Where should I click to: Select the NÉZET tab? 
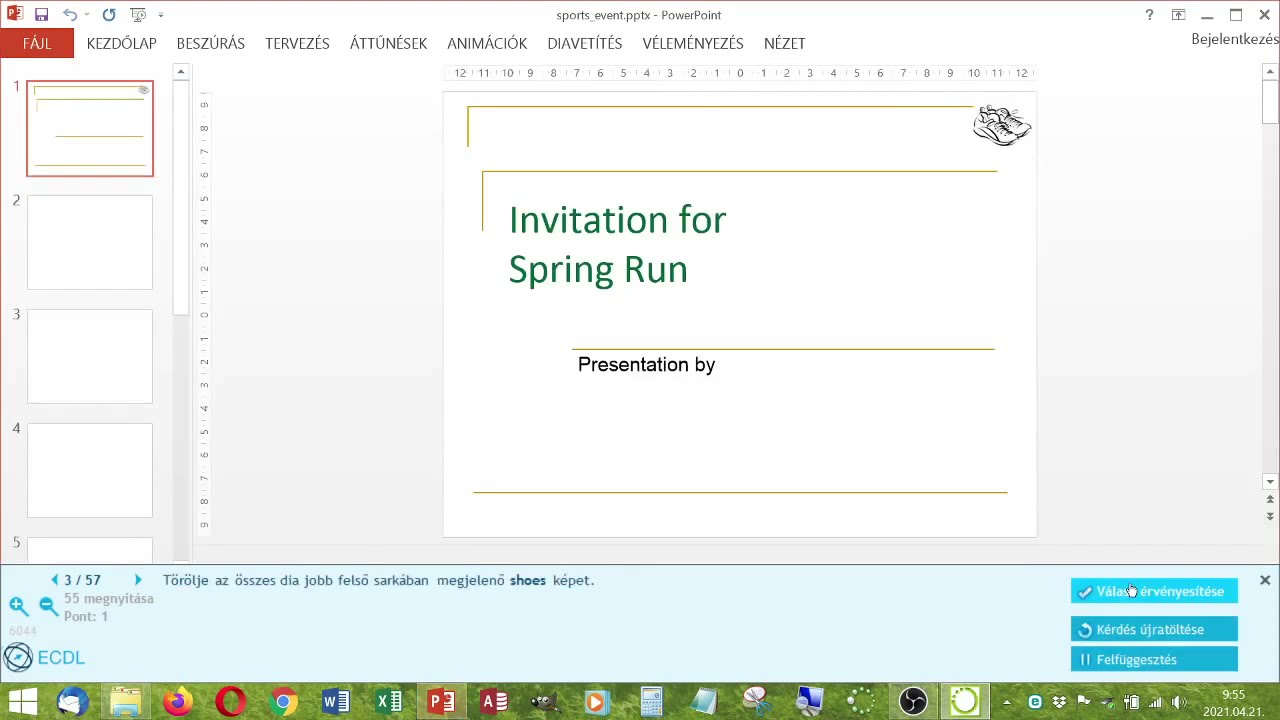click(x=785, y=44)
